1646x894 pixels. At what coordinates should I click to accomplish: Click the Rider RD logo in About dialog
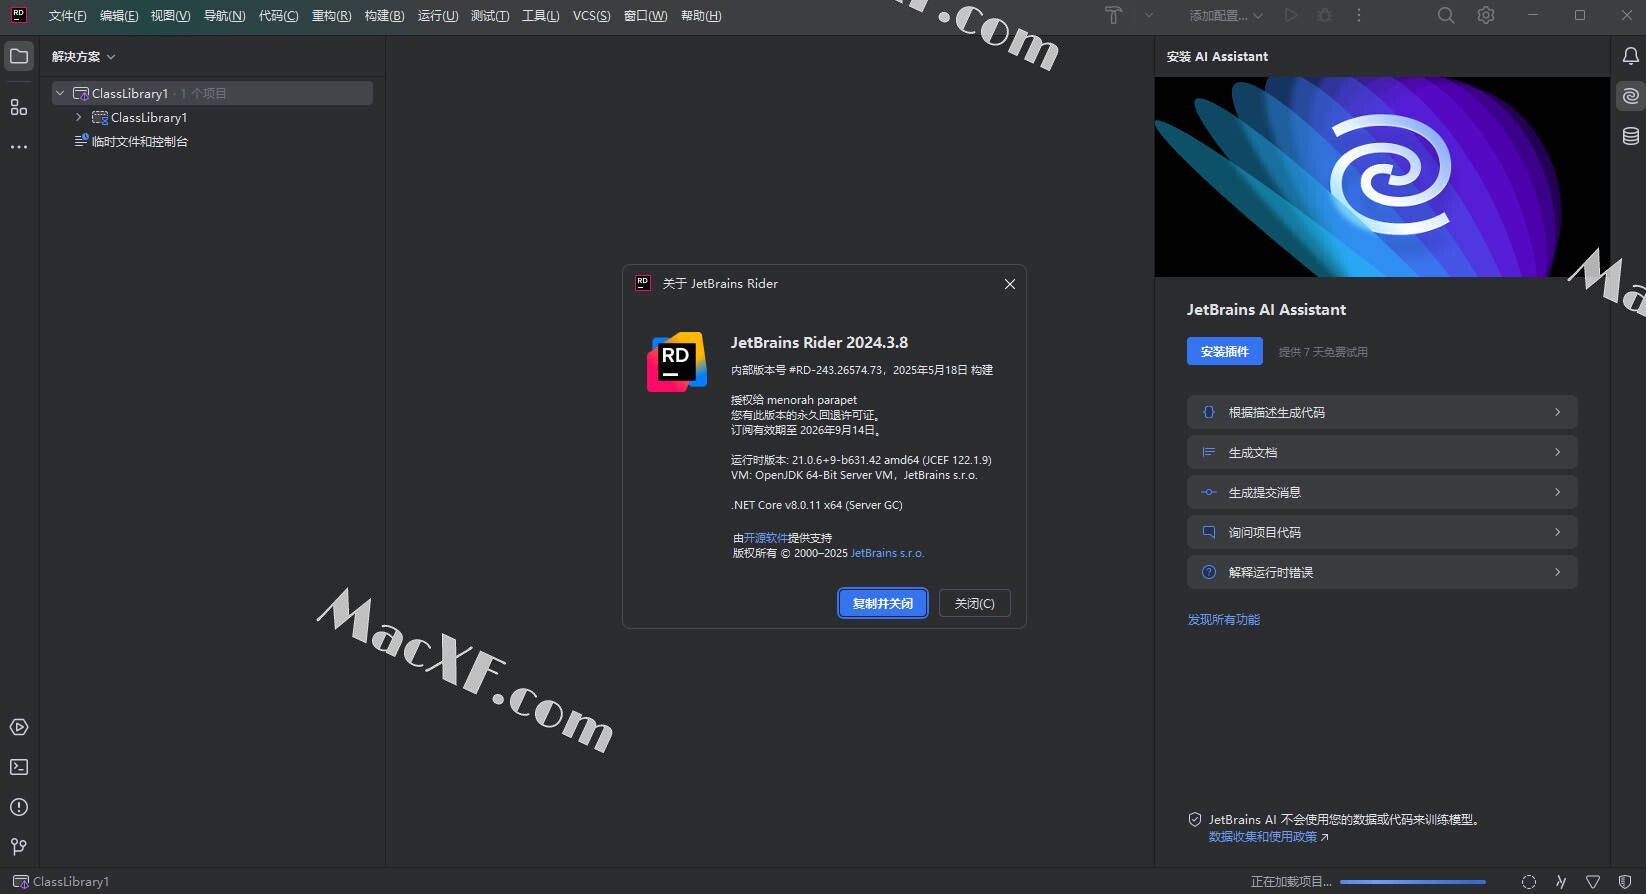677,361
